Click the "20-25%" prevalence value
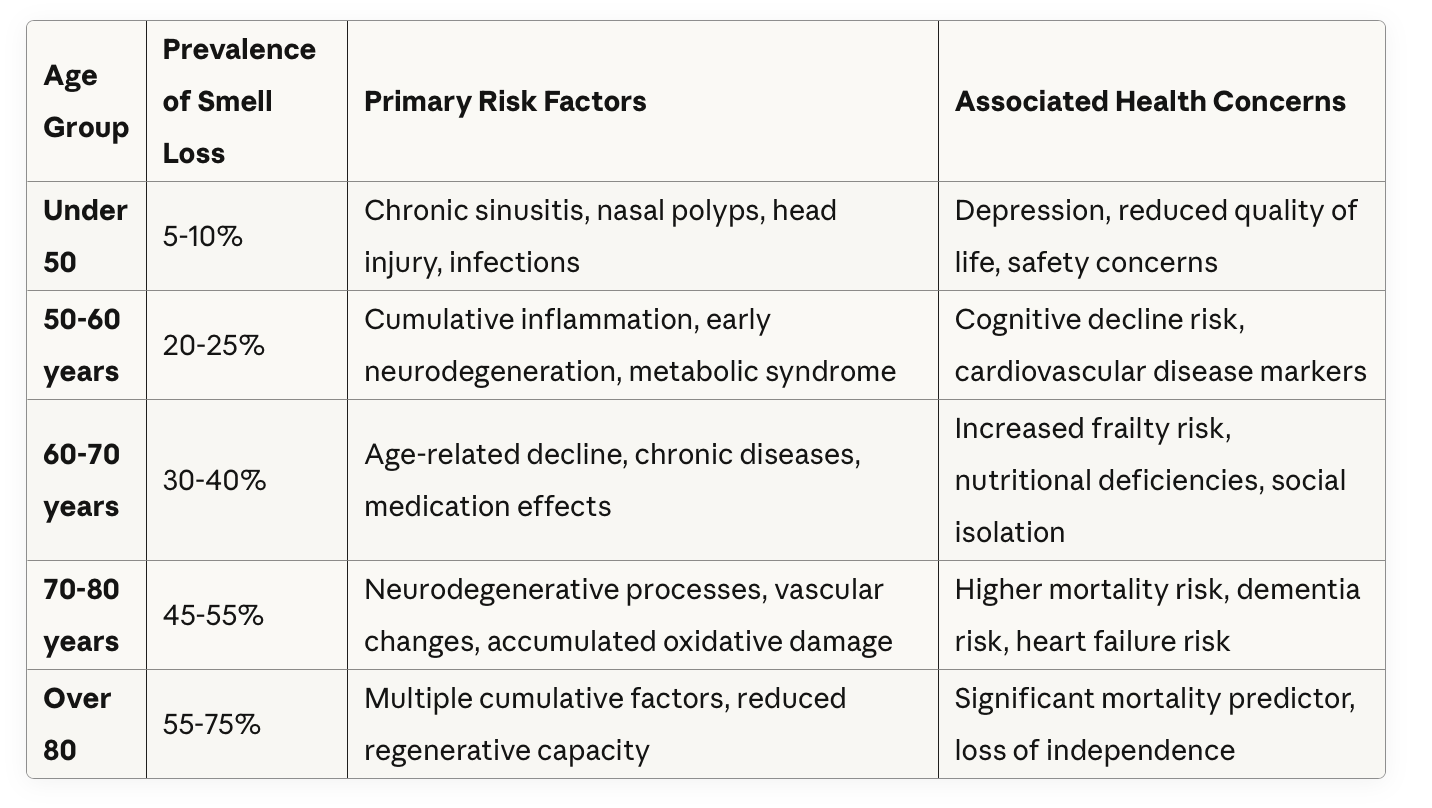The width and height of the screenshot is (1432, 808). coord(214,346)
